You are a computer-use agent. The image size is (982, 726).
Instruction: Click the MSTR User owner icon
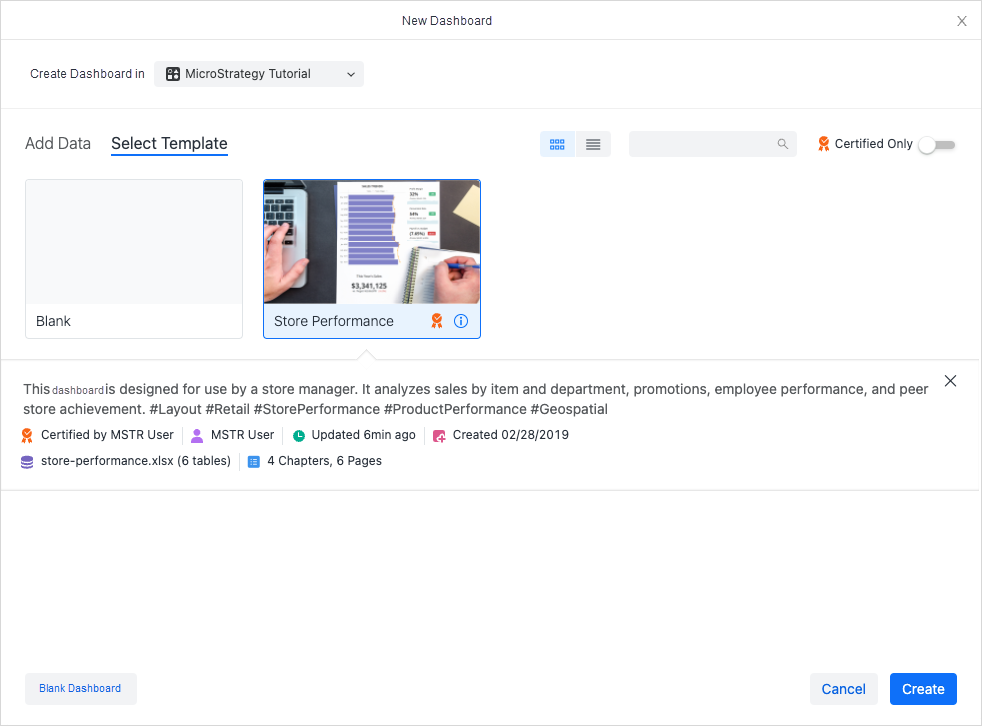point(197,435)
